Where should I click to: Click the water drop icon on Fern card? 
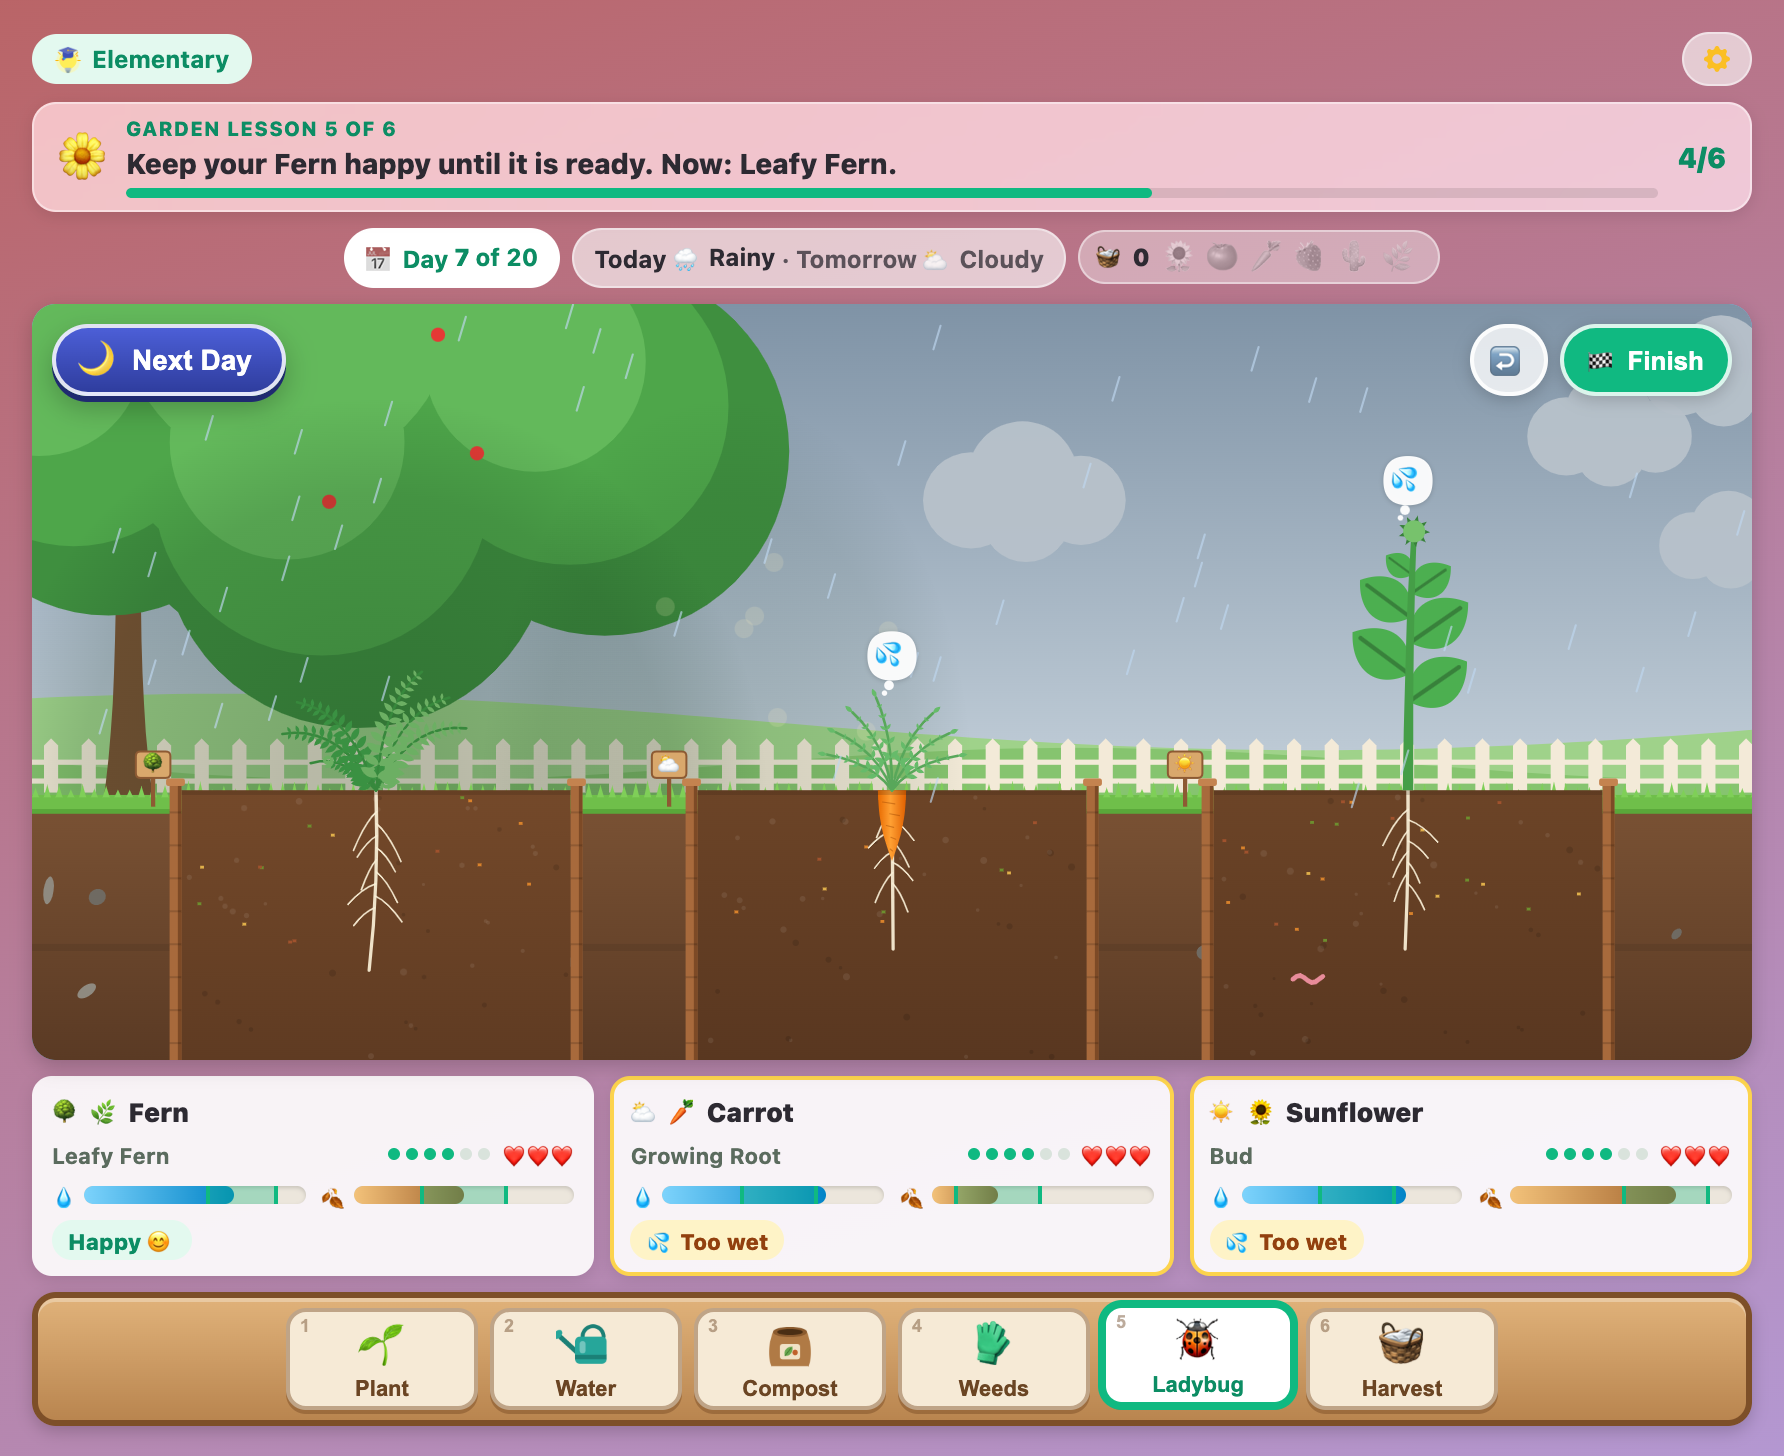click(64, 1197)
